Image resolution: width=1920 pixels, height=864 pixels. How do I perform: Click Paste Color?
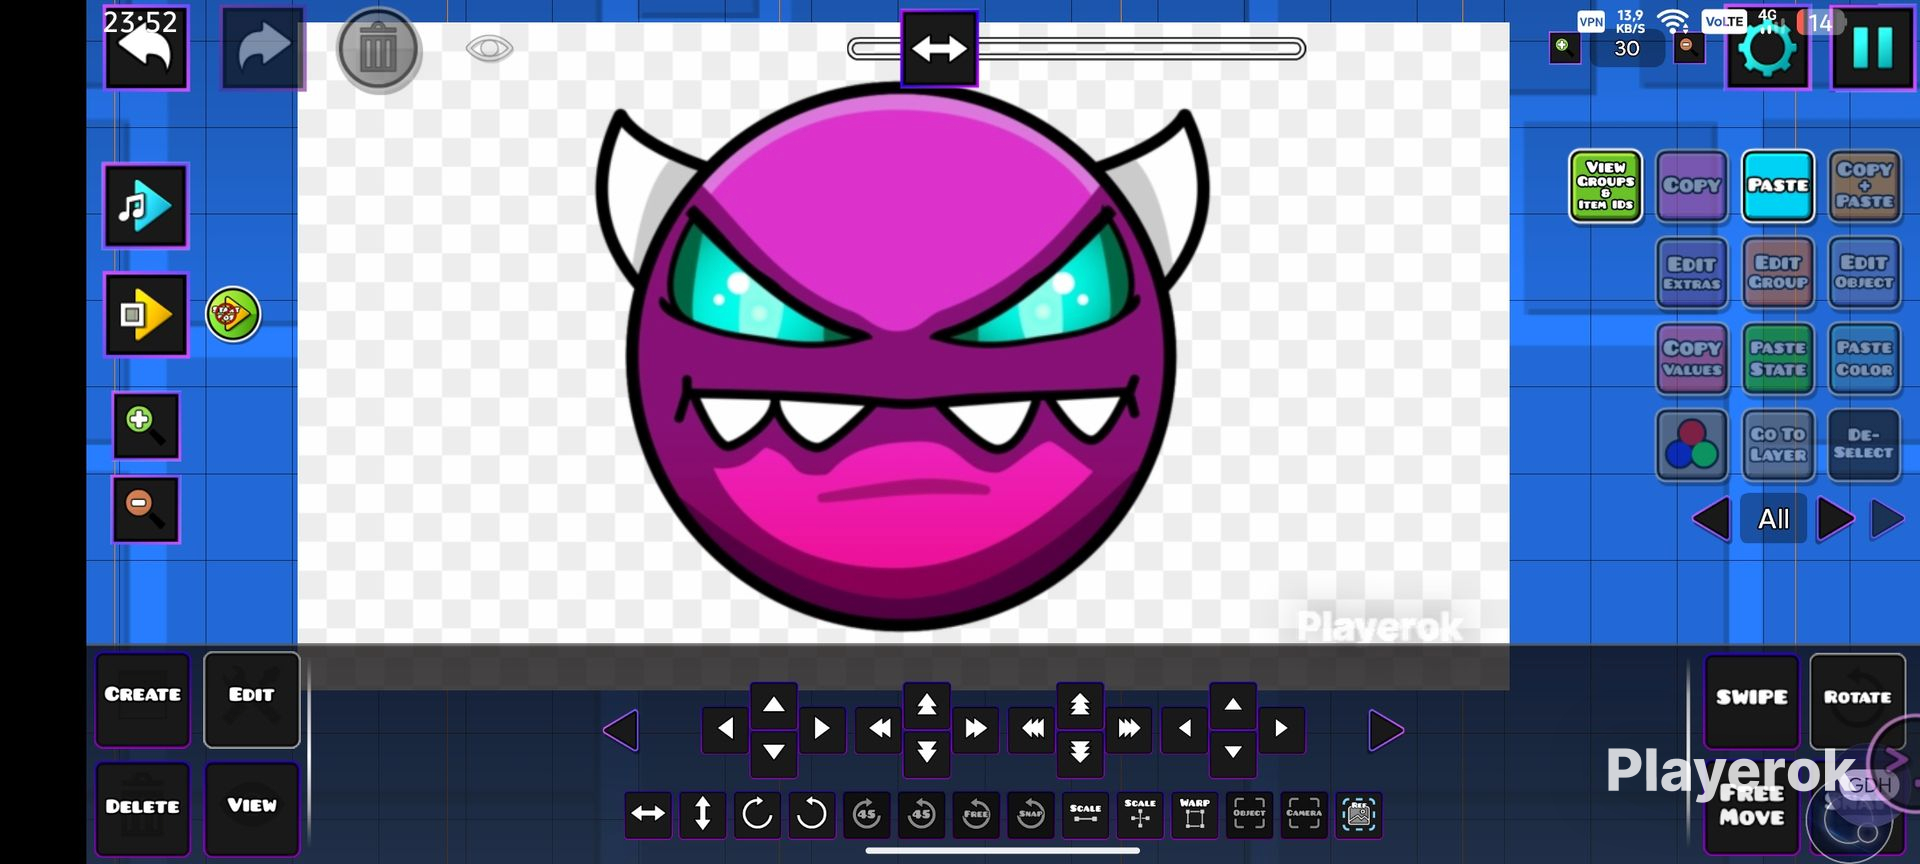[x=1864, y=359]
